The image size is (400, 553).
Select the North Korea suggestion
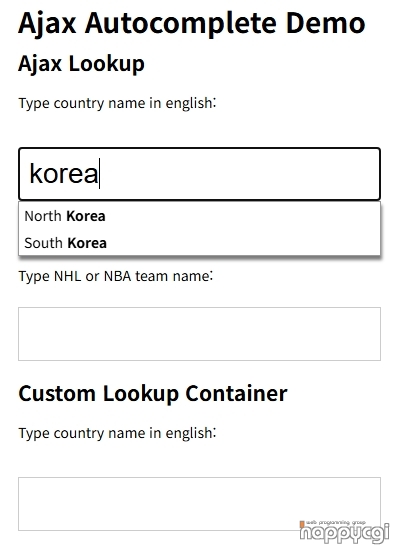[199, 216]
